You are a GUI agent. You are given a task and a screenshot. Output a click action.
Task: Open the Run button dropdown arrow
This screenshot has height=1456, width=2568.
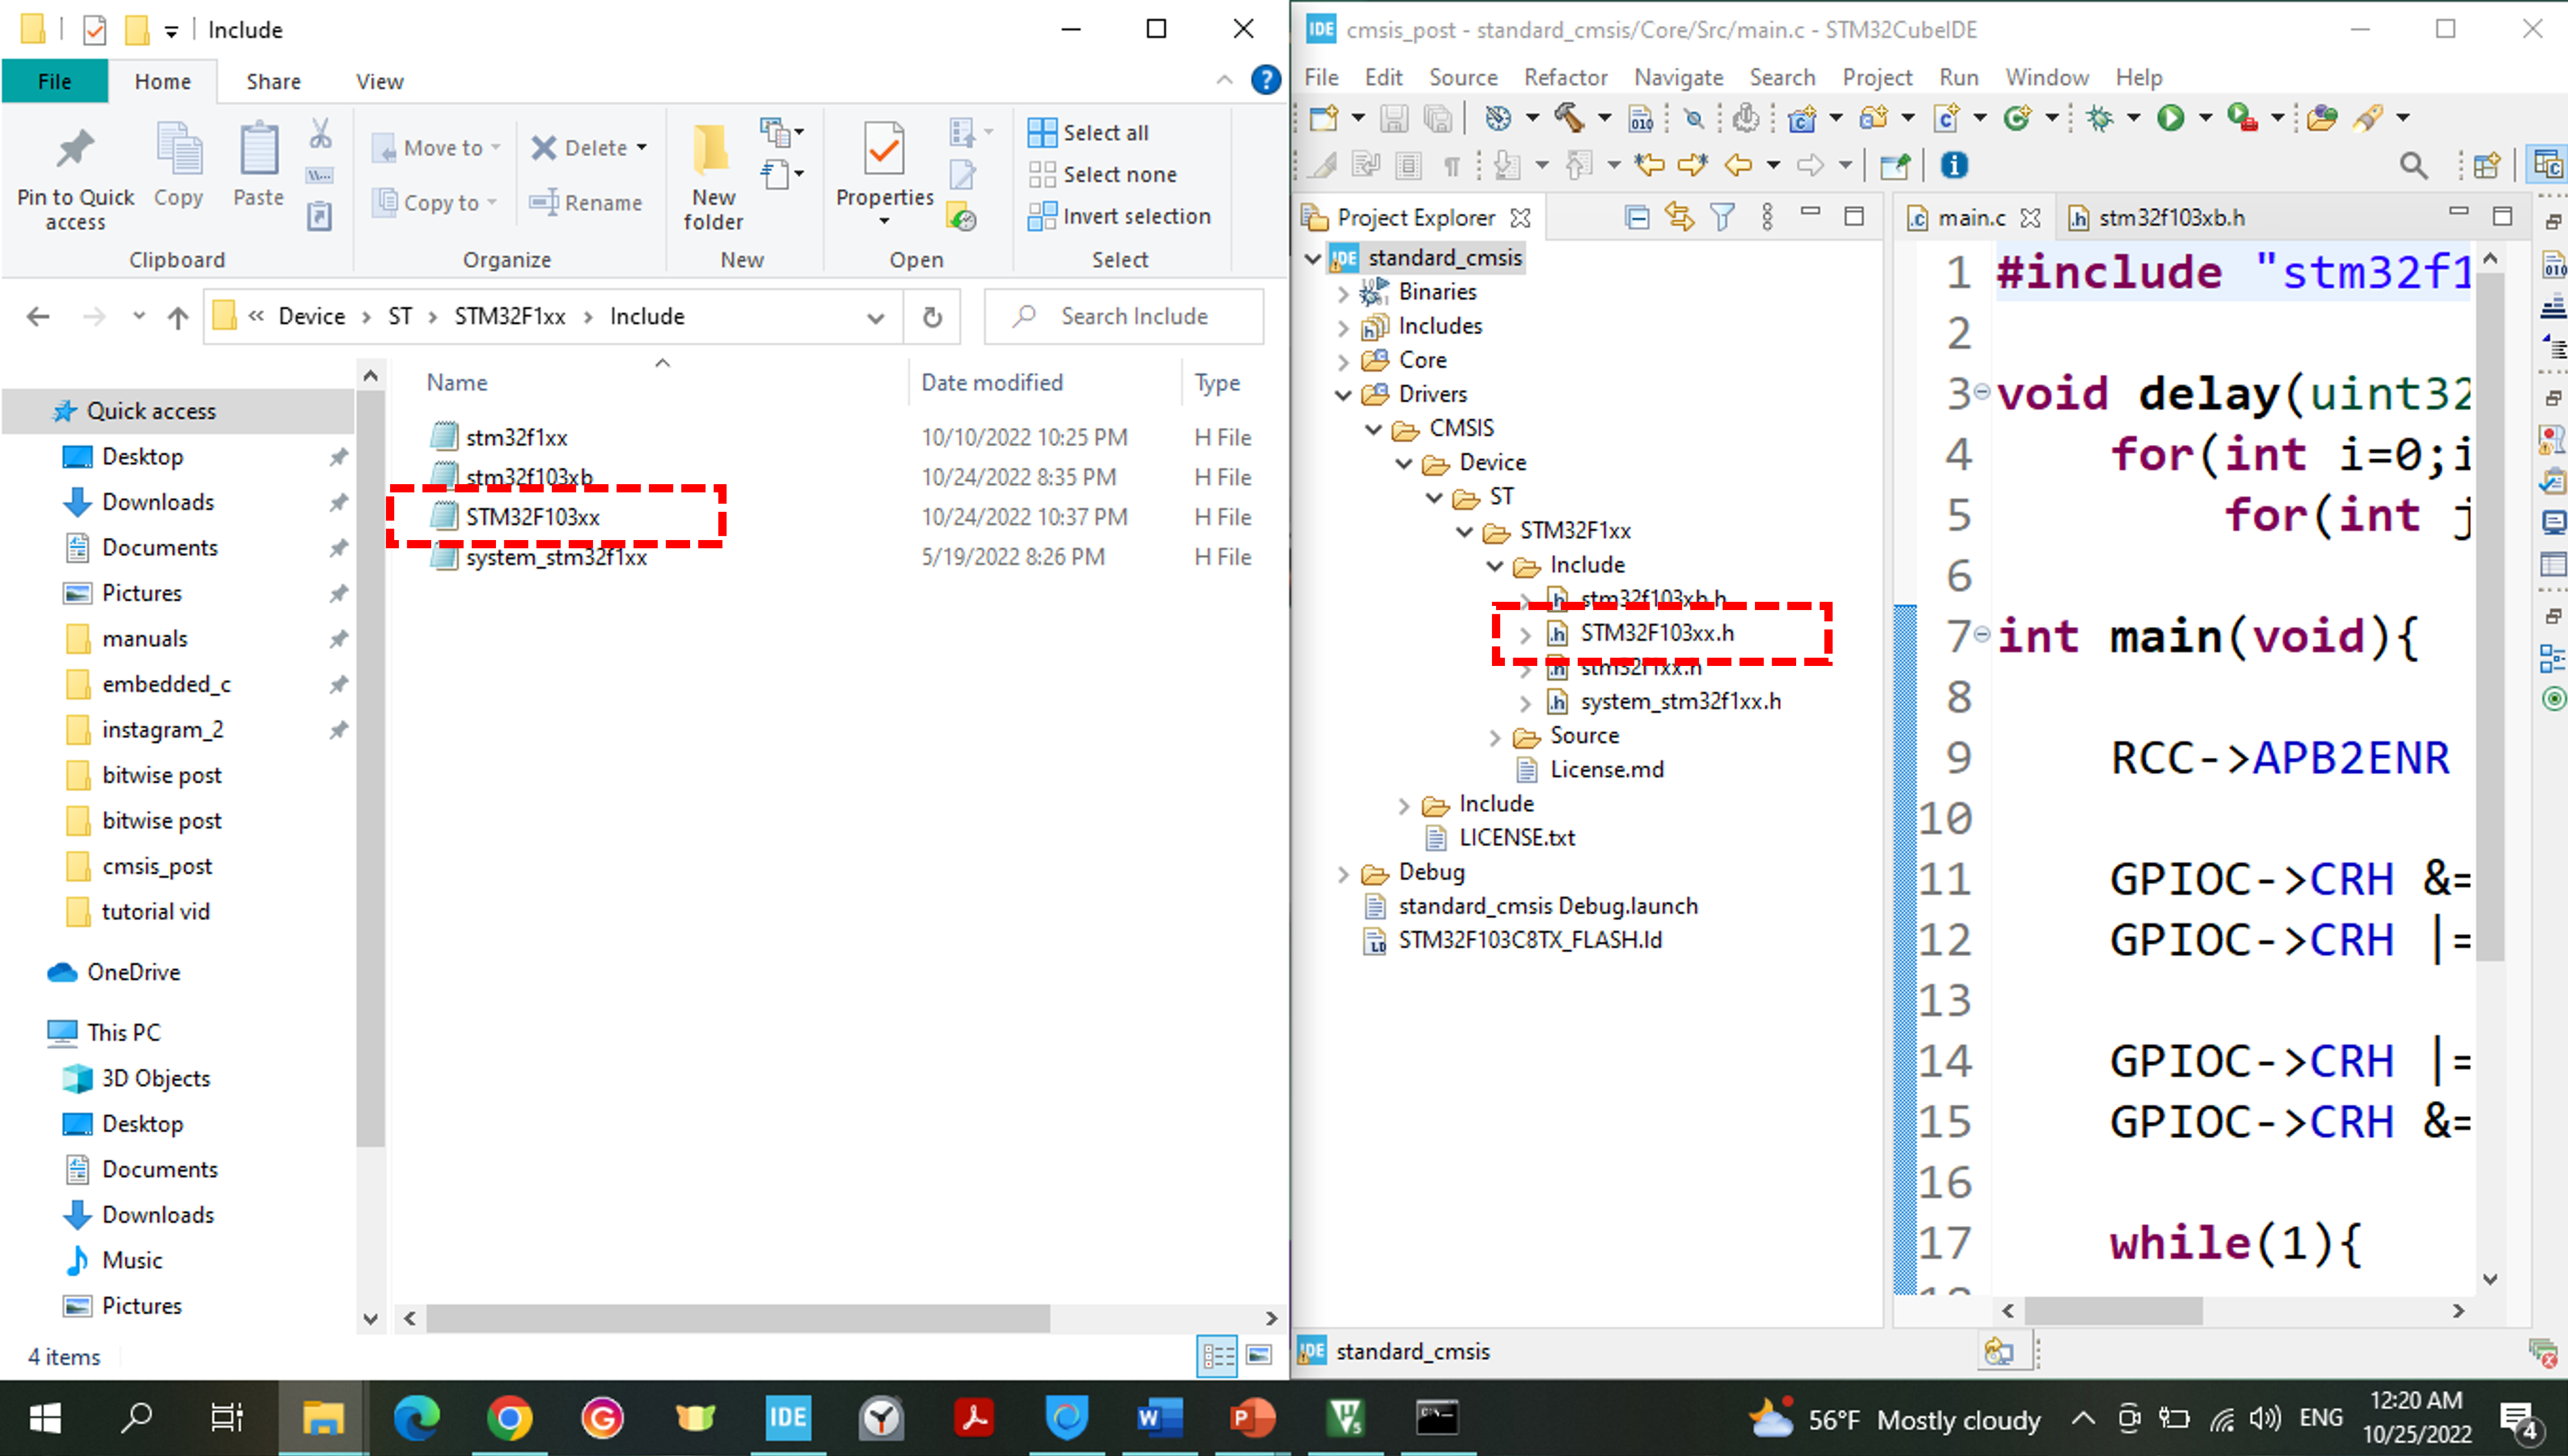[2204, 118]
